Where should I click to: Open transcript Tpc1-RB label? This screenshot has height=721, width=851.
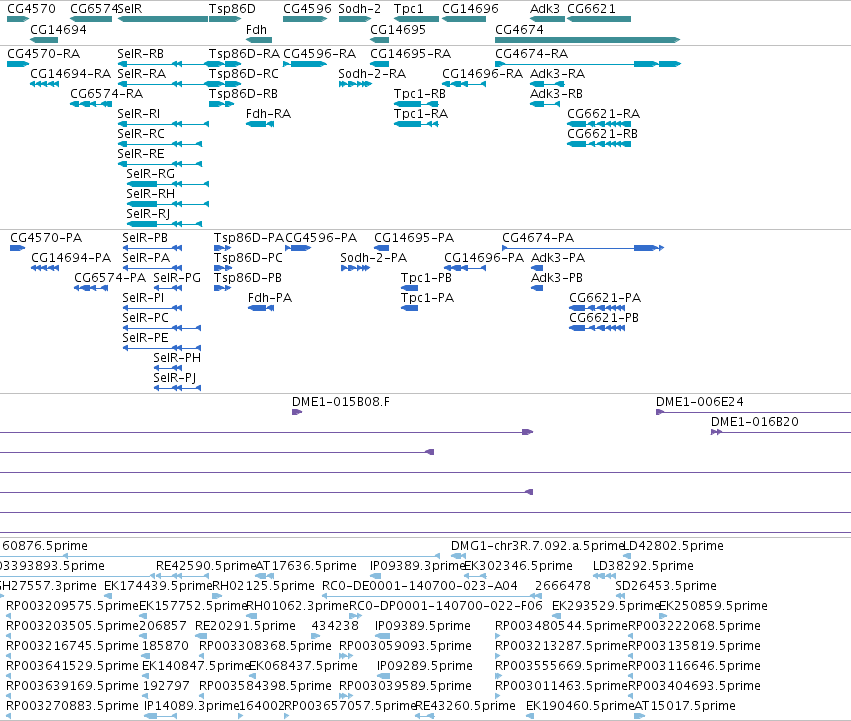point(420,93)
